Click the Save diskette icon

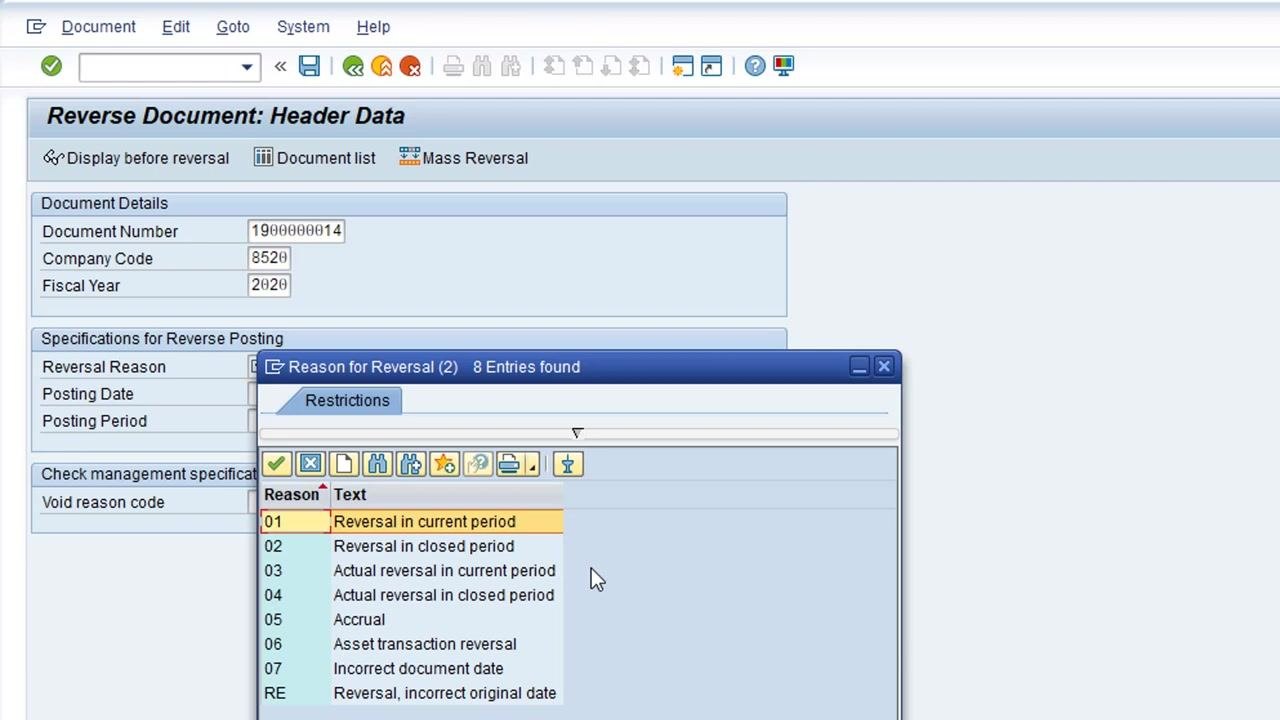point(309,66)
